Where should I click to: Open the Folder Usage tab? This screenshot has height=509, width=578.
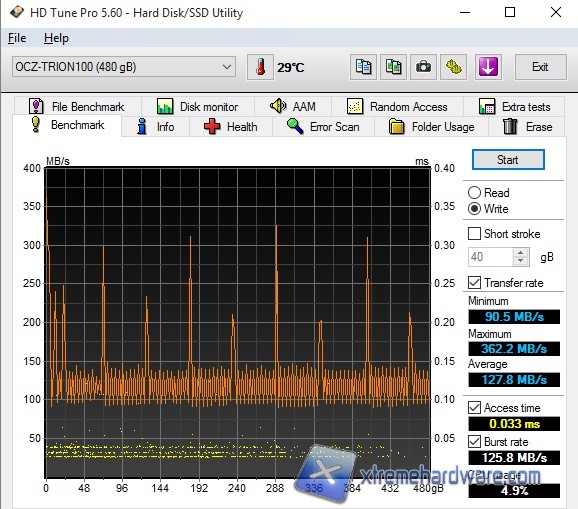click(x=432, y=127)
